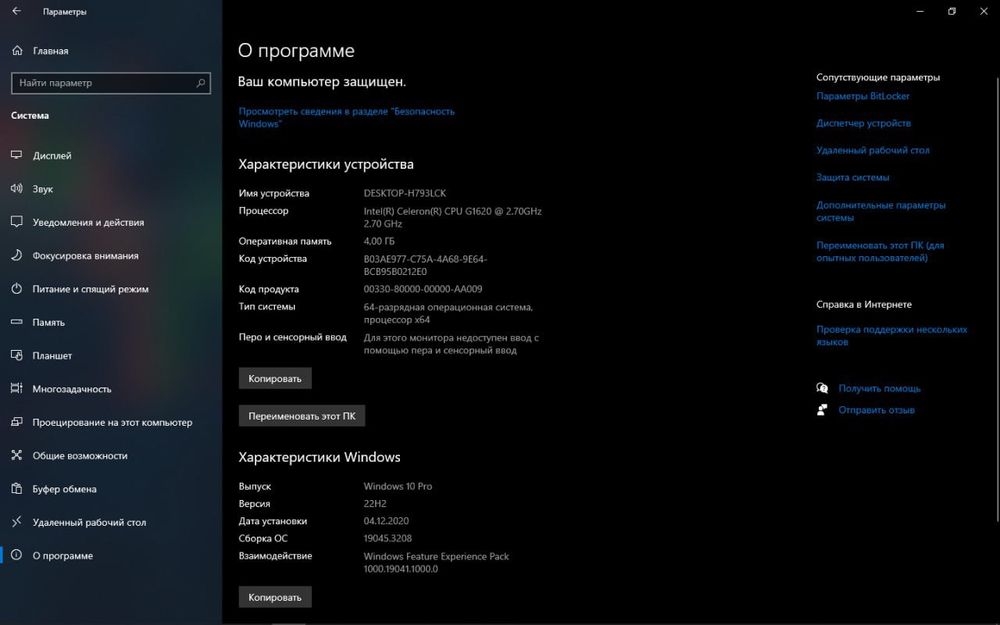This screenshot has width=1000, height=625.
Task: Click Переименовать этот ПК button
Action: click(302, 416)
